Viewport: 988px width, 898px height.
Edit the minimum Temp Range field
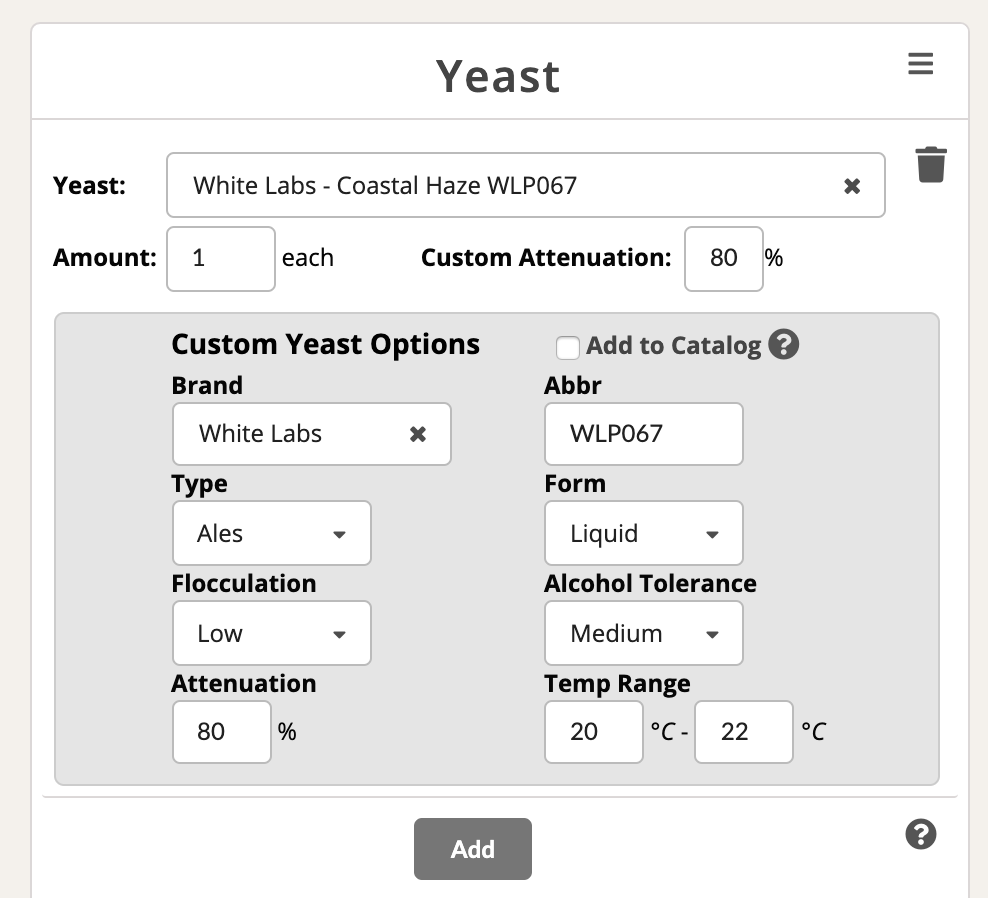click(594, 732)
